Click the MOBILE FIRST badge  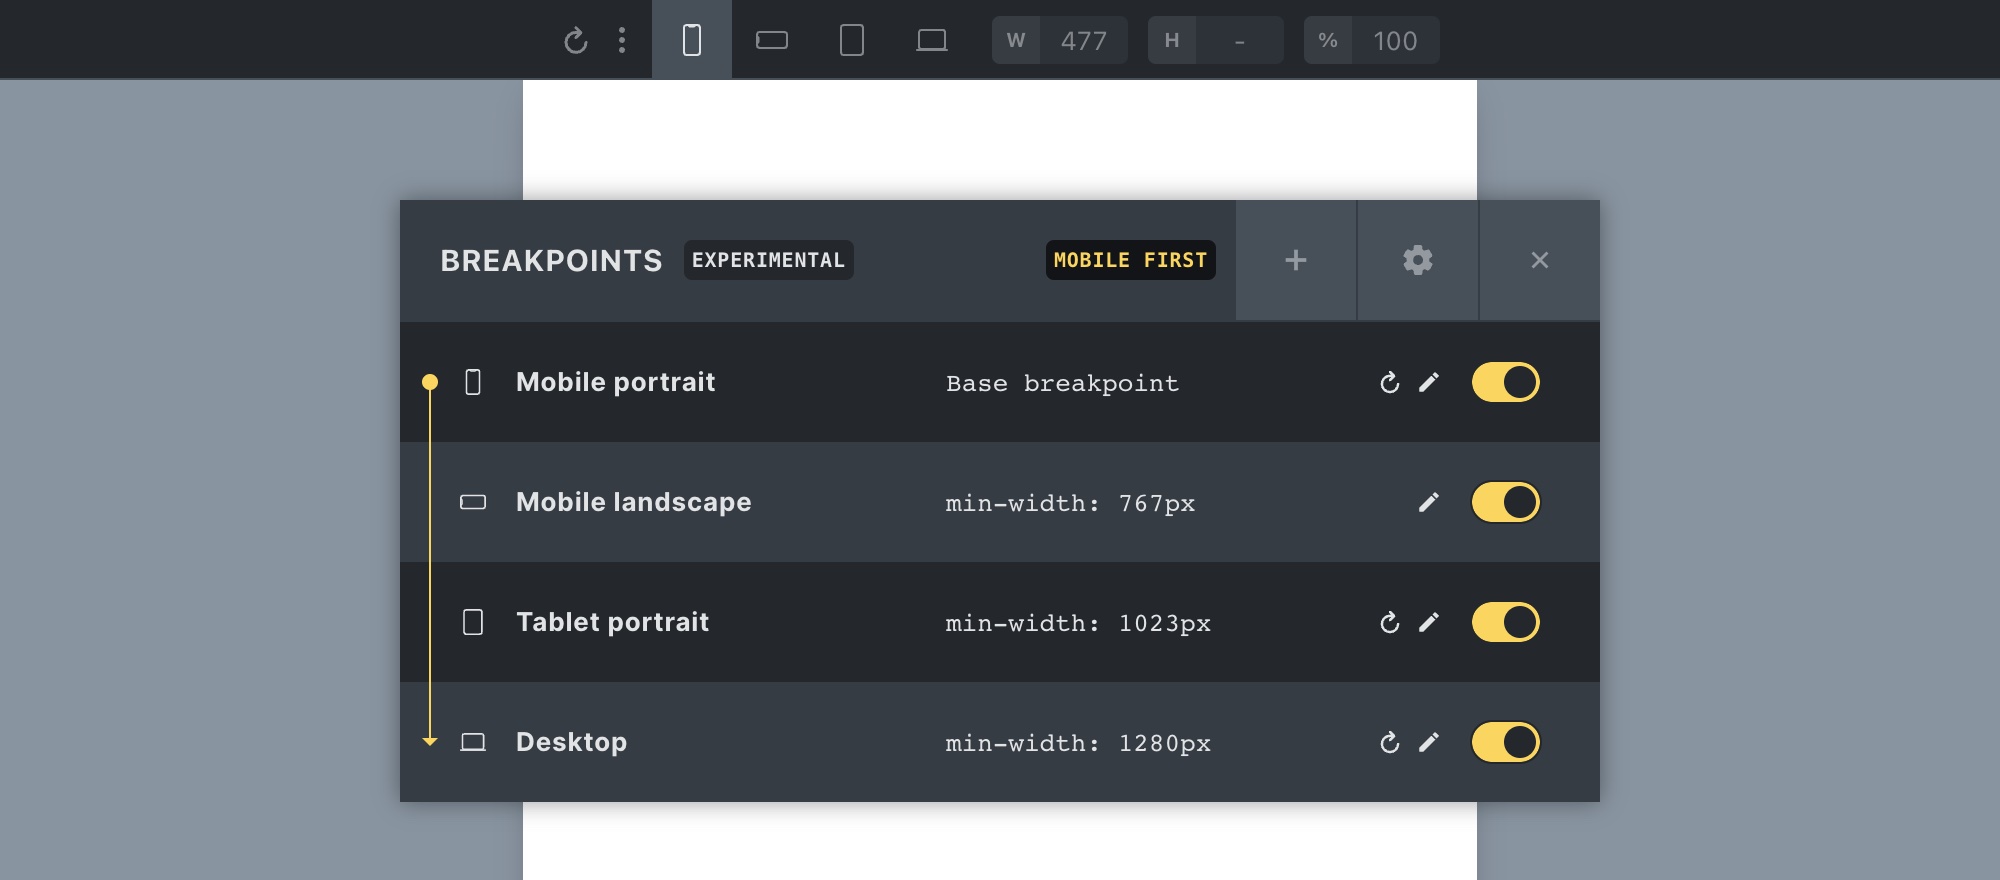click(1130, 260)
